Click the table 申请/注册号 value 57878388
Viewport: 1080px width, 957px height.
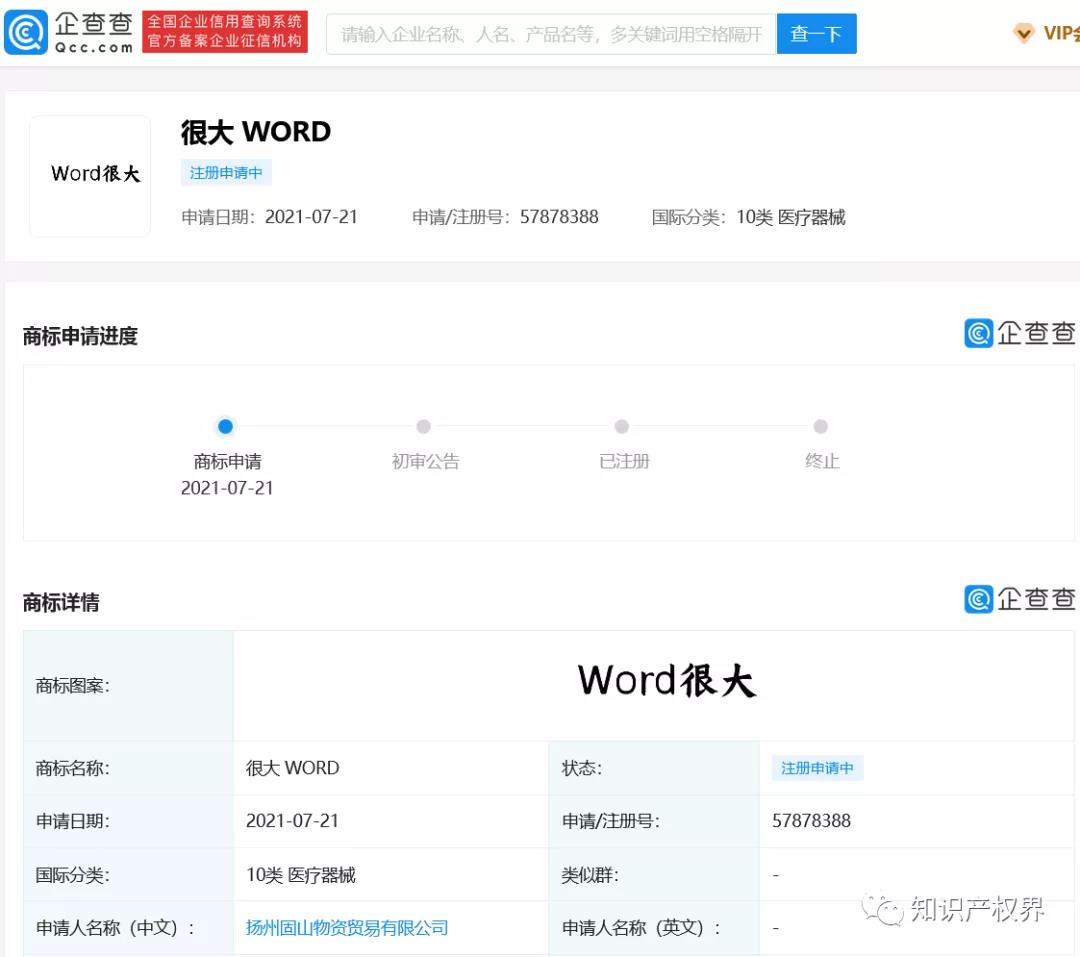pyautogui.click(x=811, y=821)
